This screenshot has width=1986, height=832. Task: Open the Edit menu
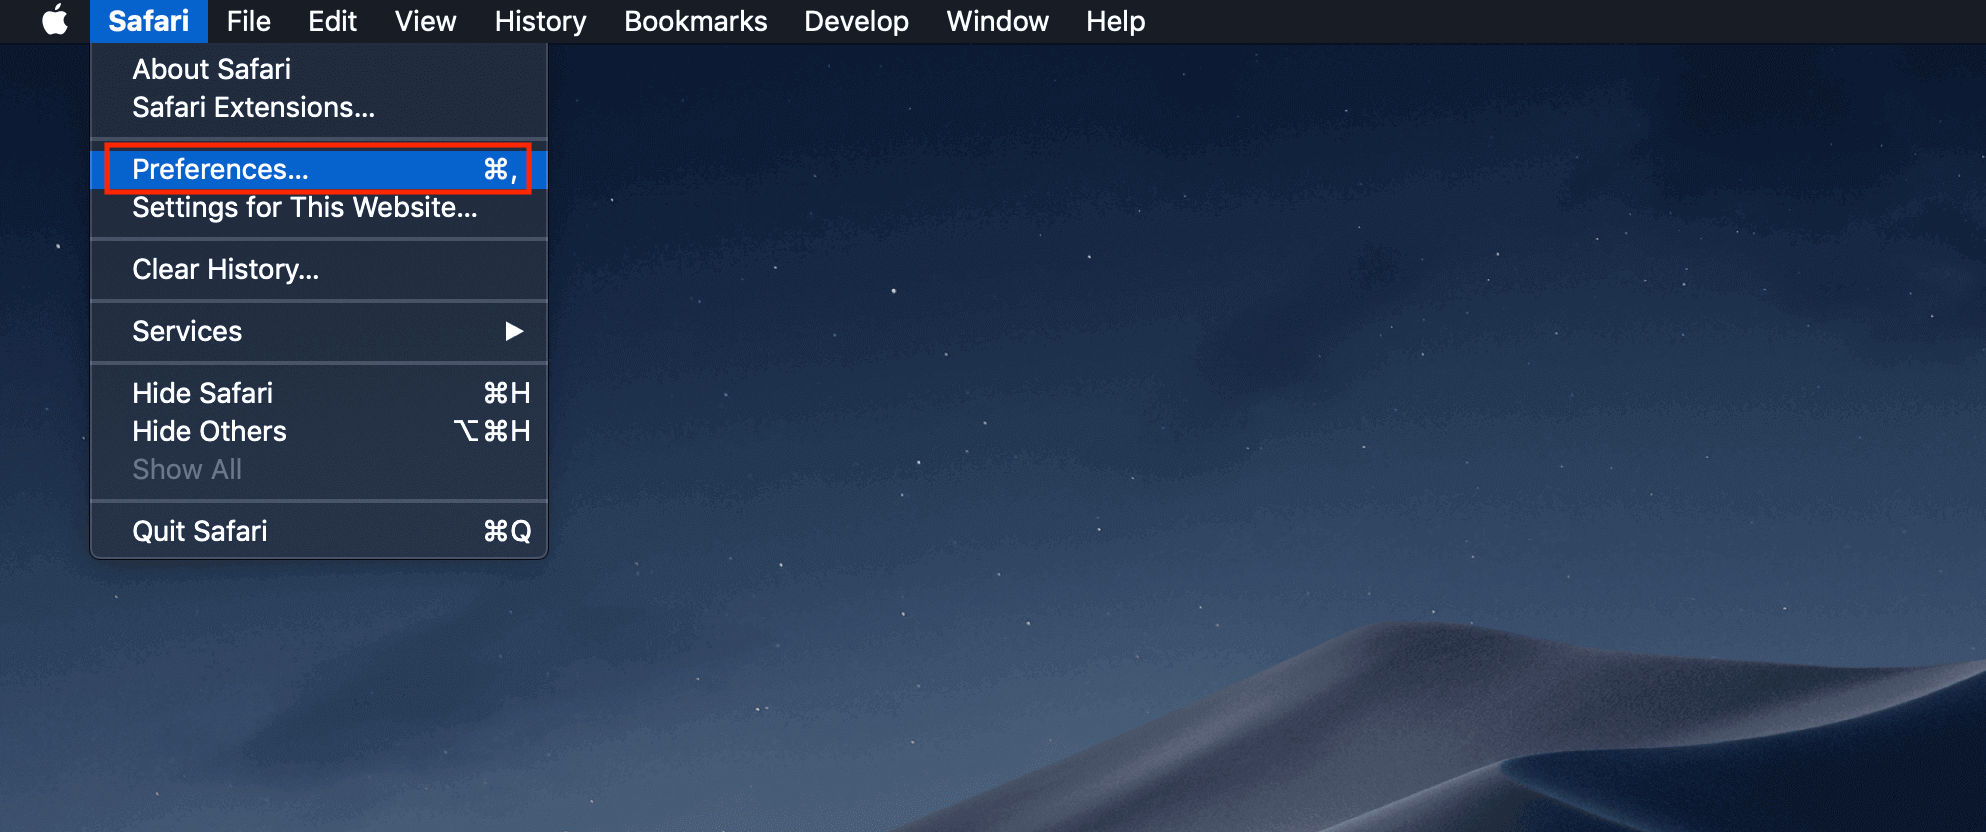click(332, 21)
